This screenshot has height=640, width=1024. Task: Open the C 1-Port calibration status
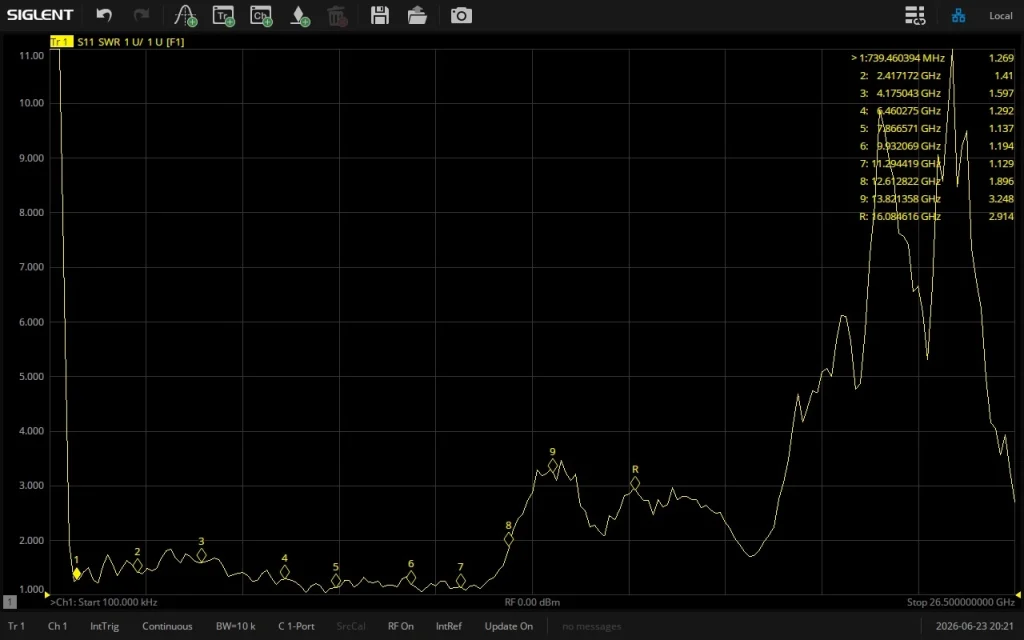tap(296, 626)
